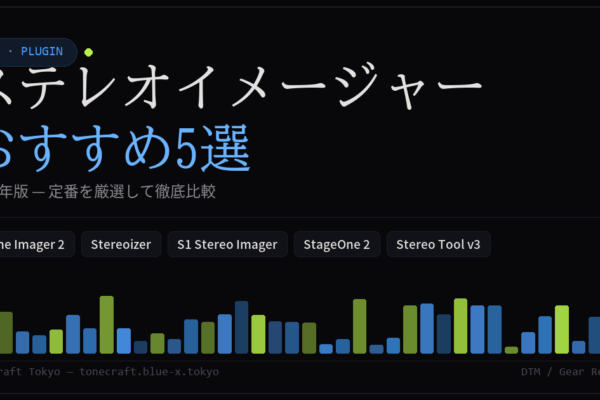Select the Stereo Tool v3 chip

tap(438, 244)
